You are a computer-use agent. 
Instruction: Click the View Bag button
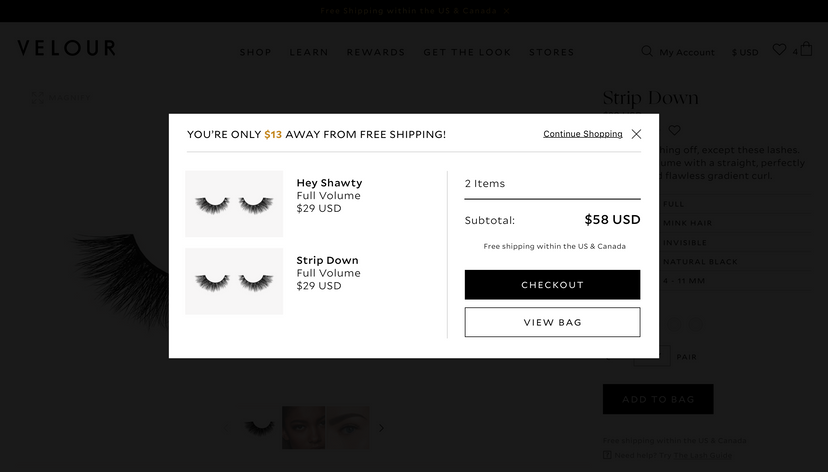pyautogui.click(x=552, y=322)
